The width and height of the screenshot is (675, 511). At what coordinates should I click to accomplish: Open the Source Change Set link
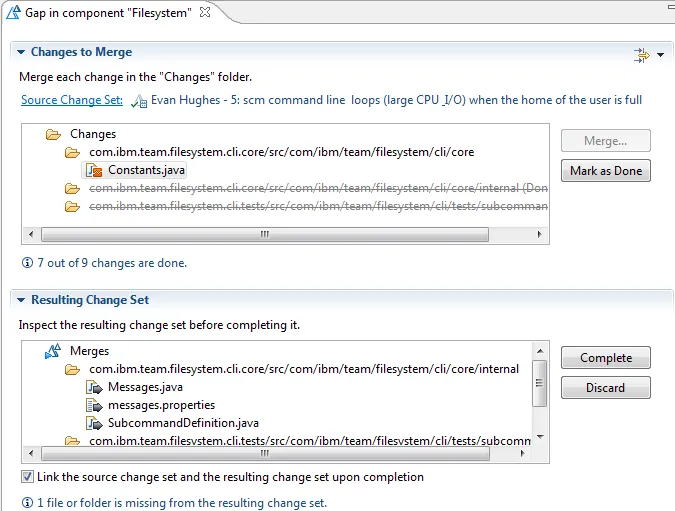(x=72, y=100)
